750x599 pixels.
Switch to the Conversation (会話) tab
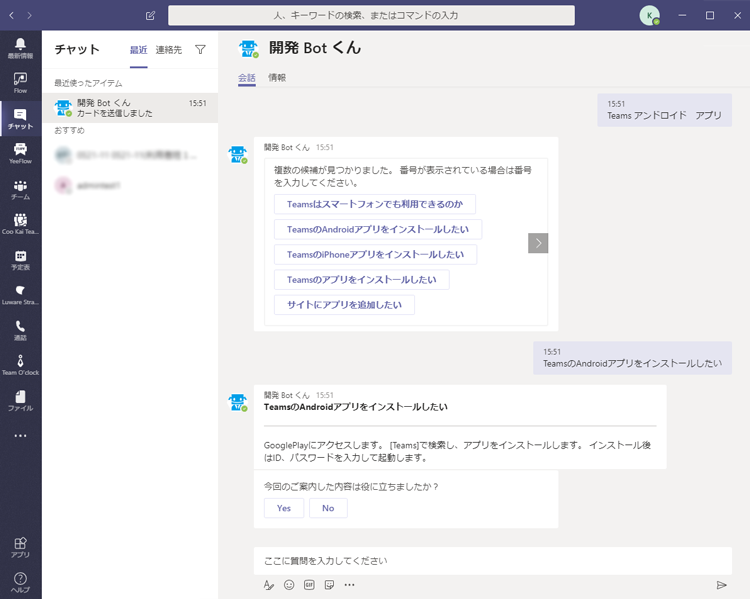pos(247,78)
